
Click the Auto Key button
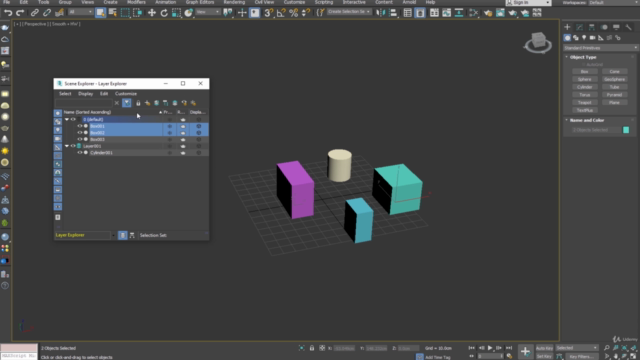(544, 348)
